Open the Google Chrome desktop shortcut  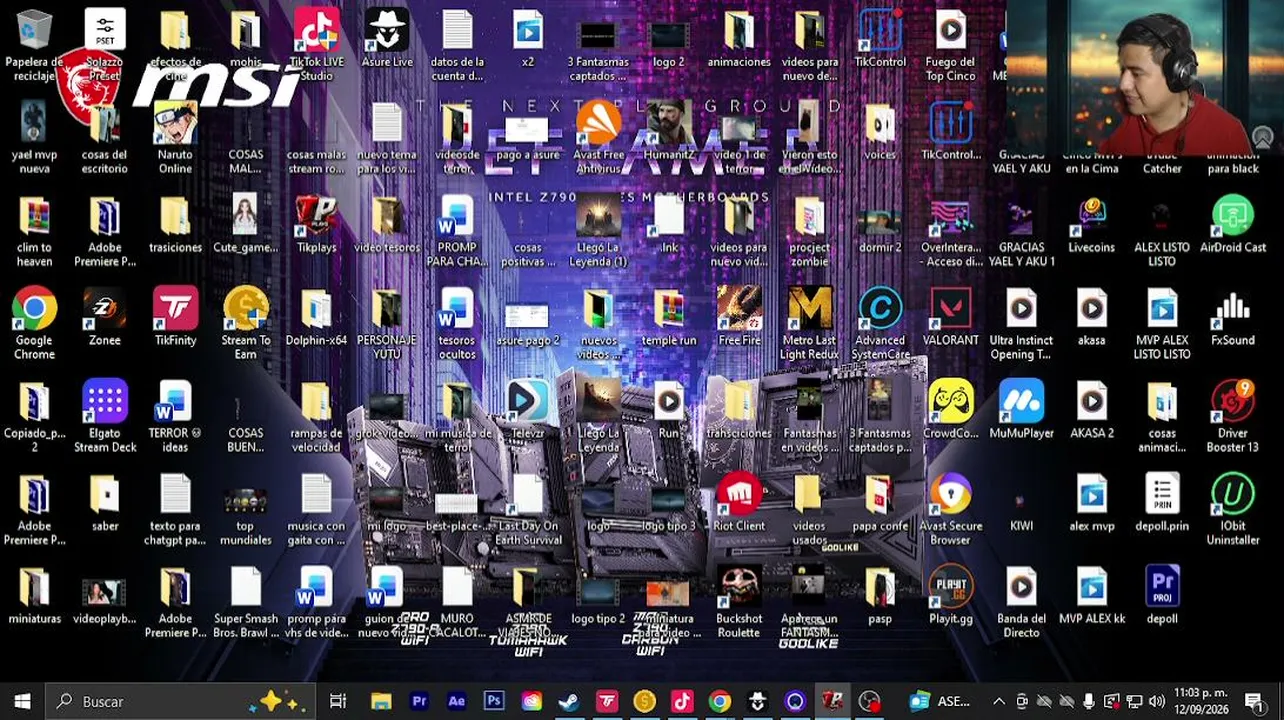(x=34, y=324)
